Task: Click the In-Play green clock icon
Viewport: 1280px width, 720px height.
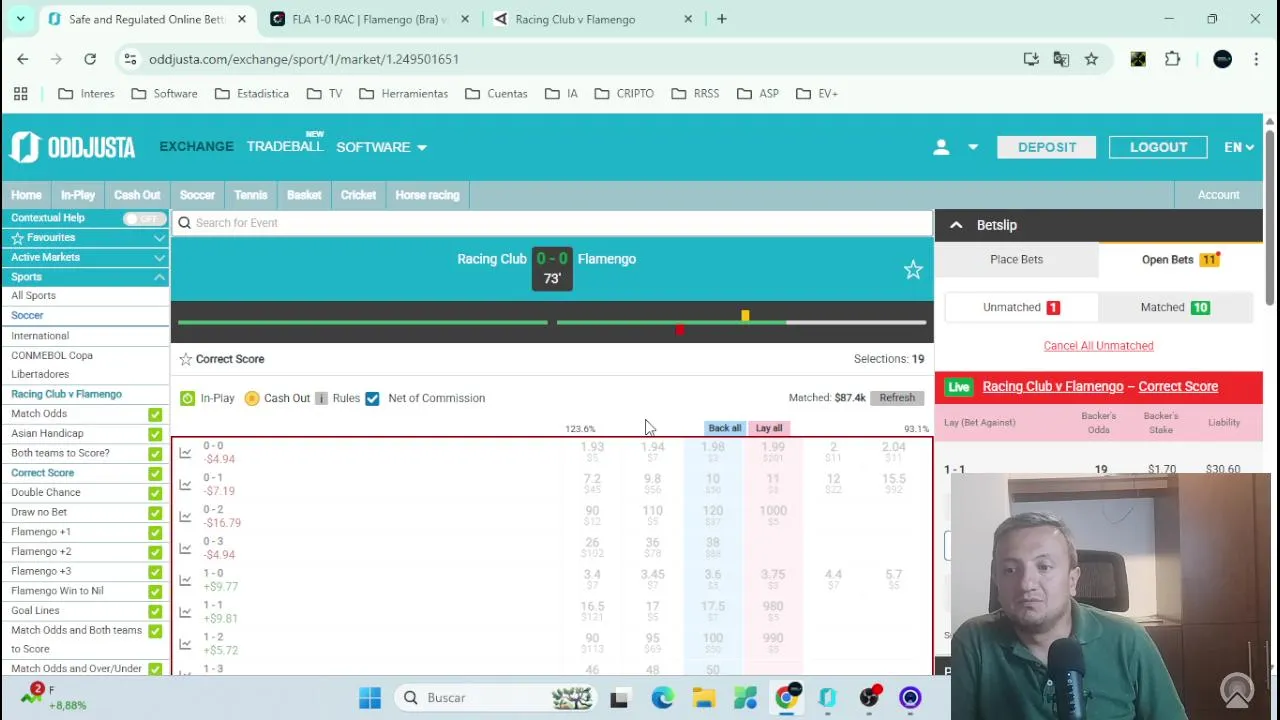Action: coord(187,398)
